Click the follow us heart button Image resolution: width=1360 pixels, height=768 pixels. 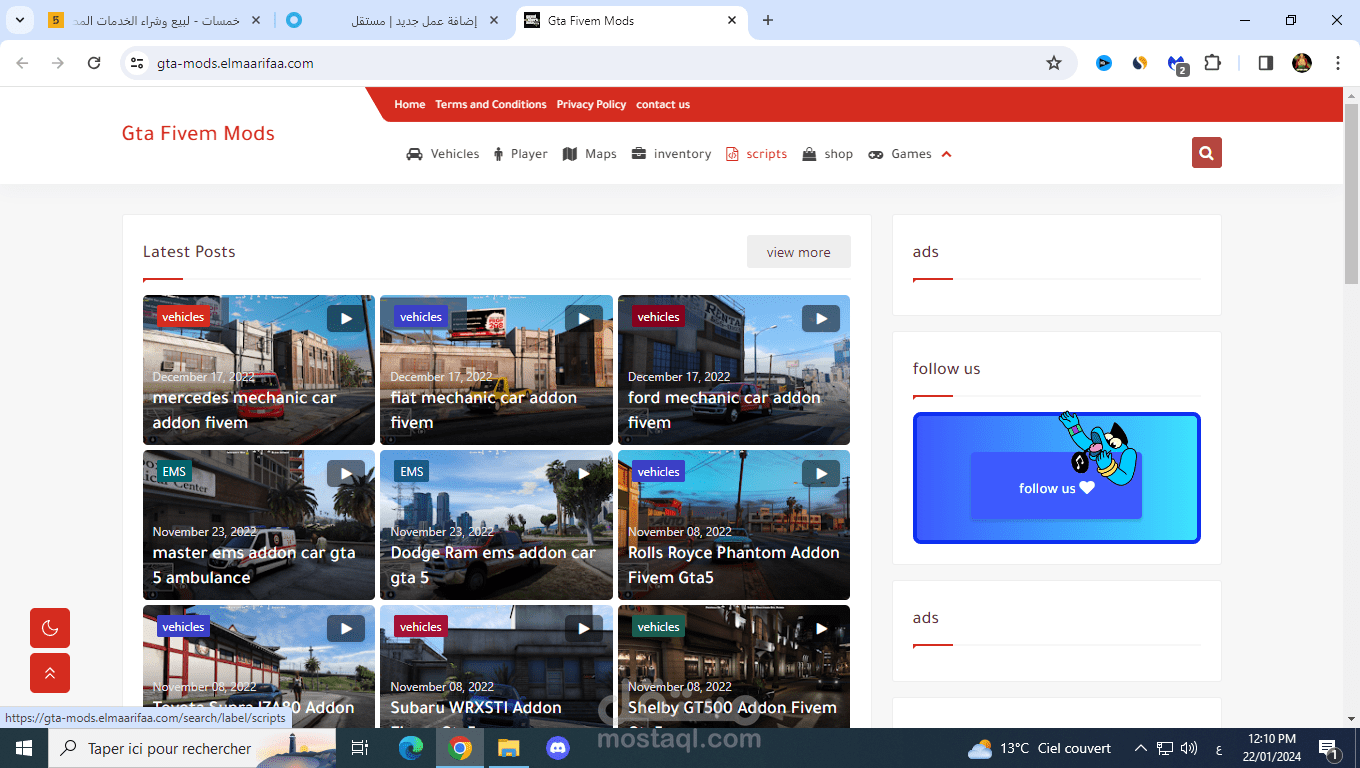coord(1056,486)
